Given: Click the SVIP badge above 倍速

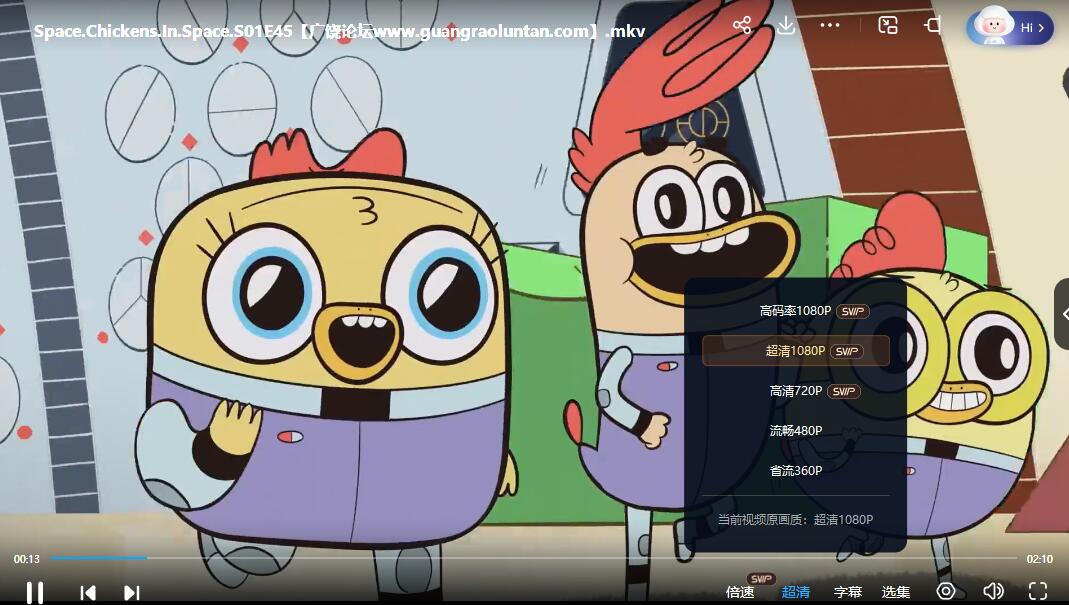Looking at the screenshot, I should (x=761, y=578).
